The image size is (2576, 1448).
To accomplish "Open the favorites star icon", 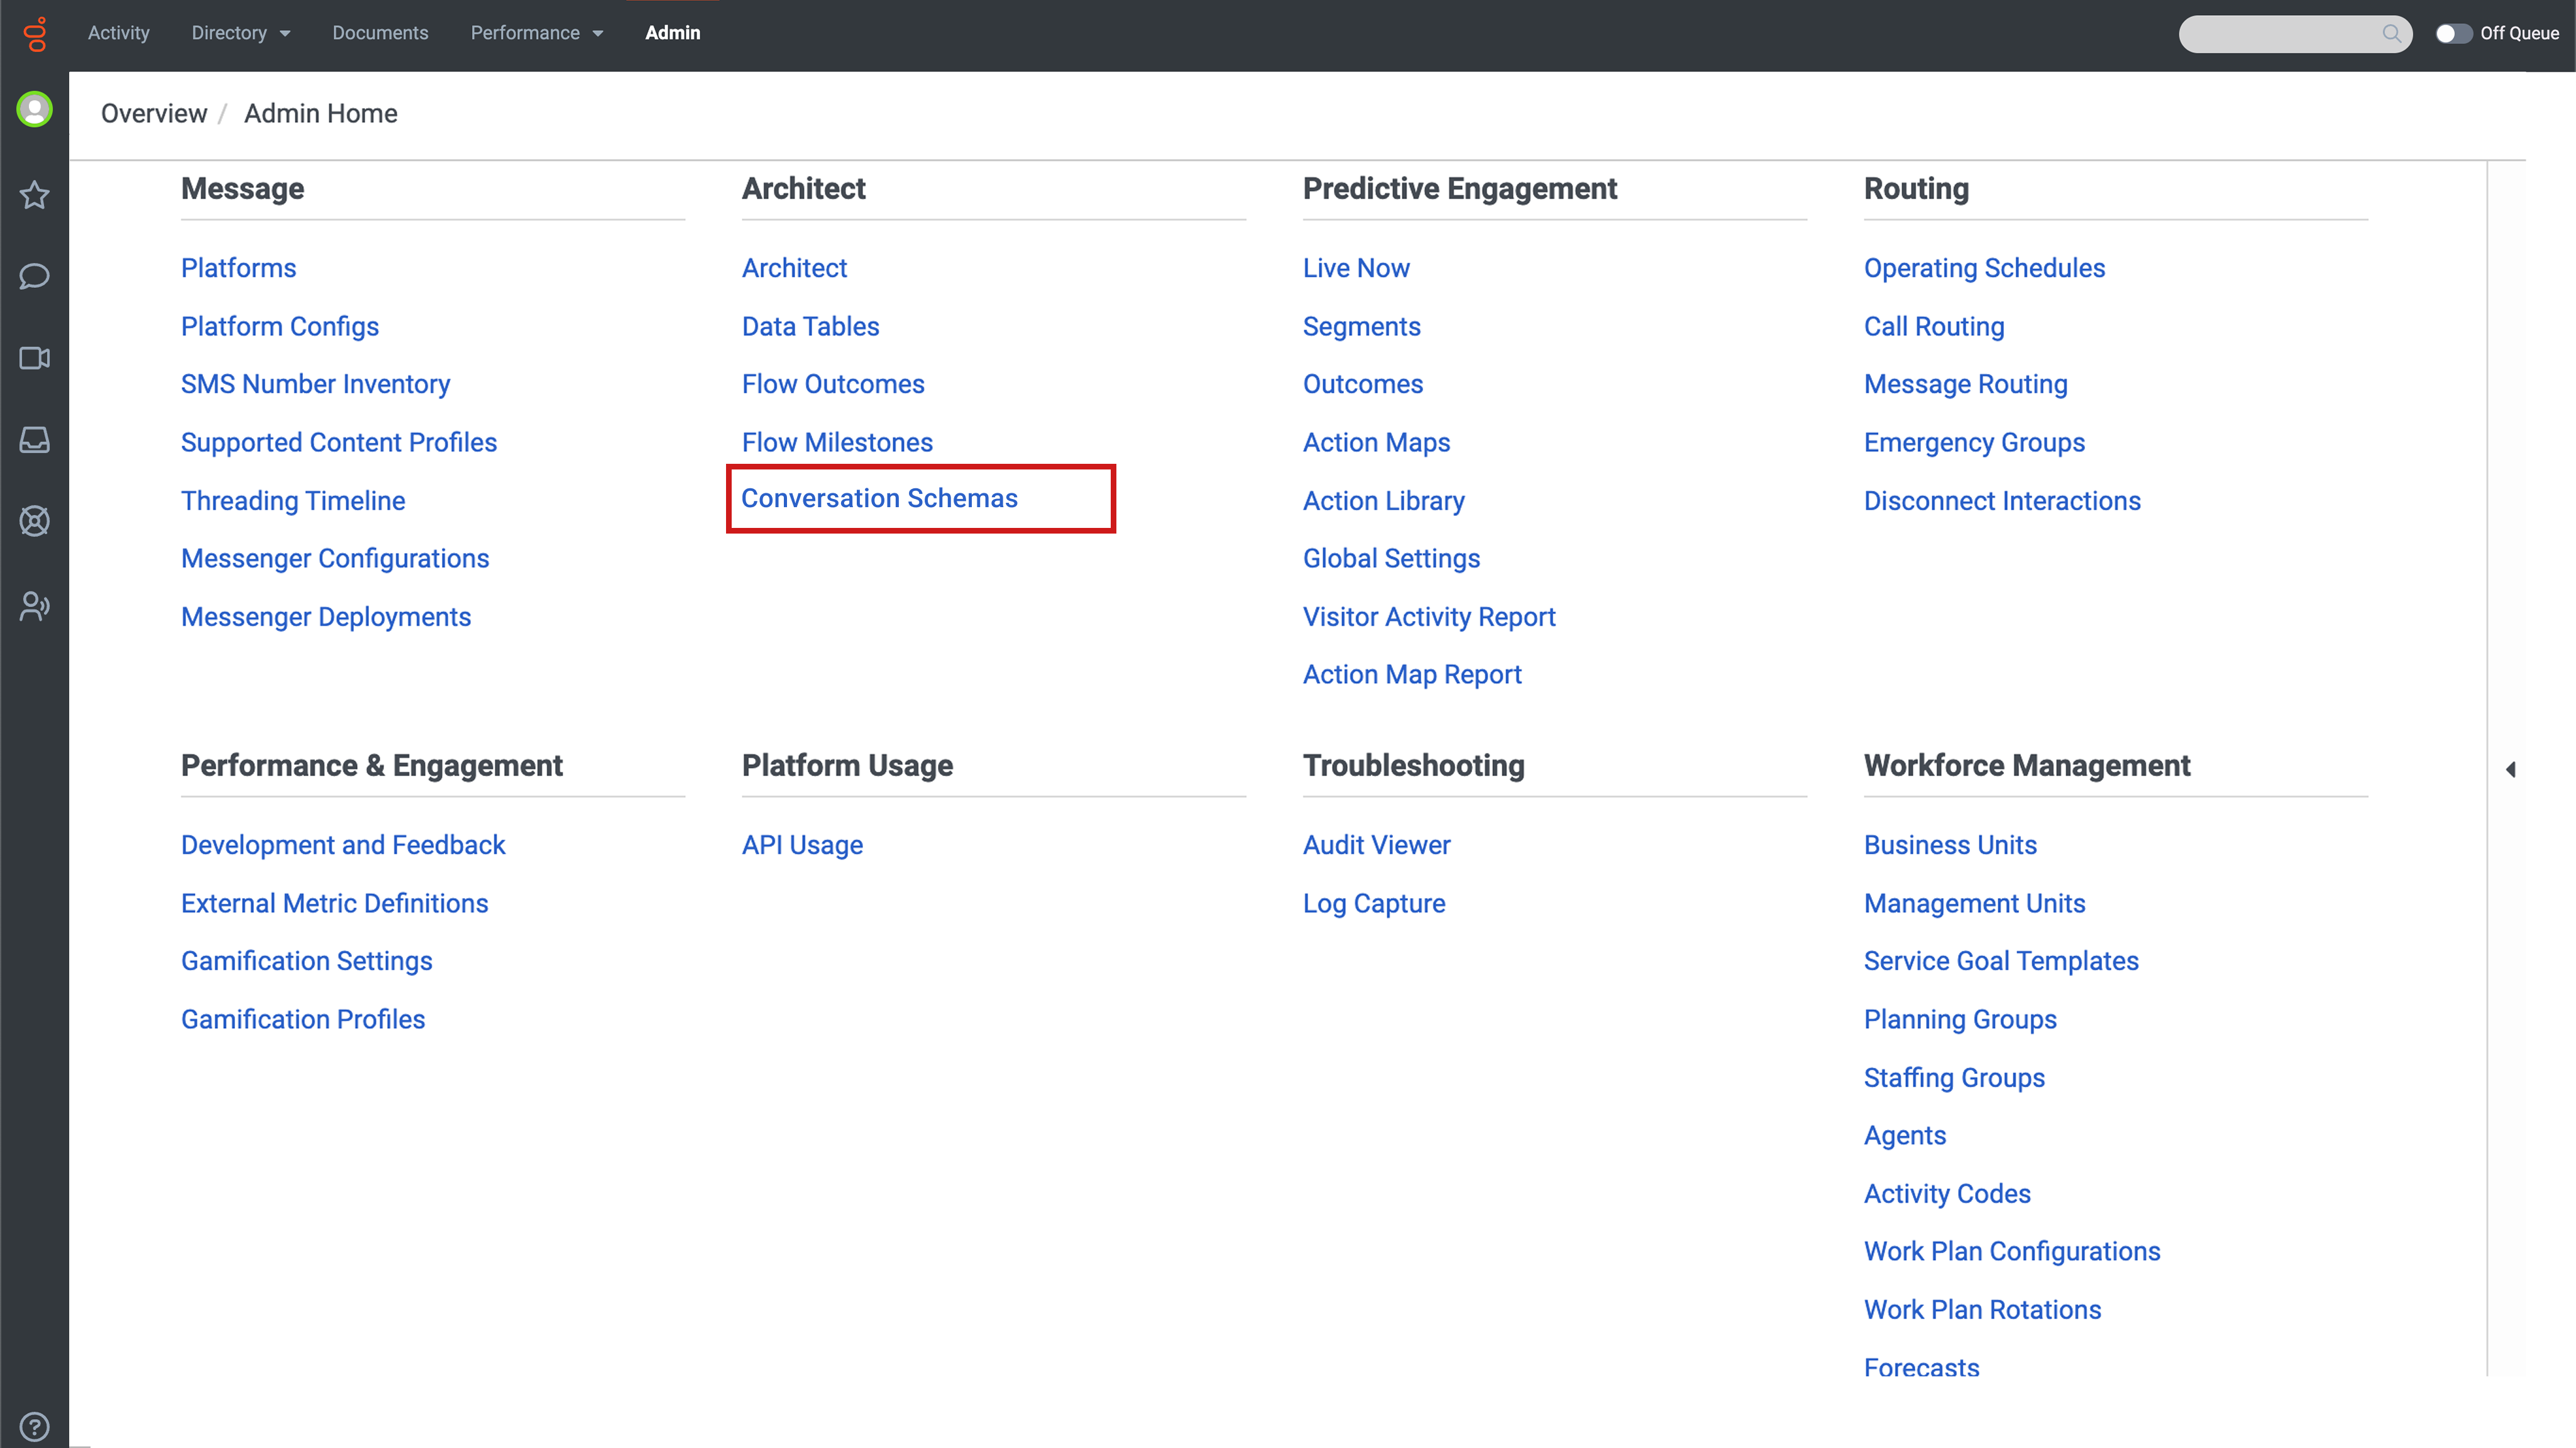I will 35,195.
